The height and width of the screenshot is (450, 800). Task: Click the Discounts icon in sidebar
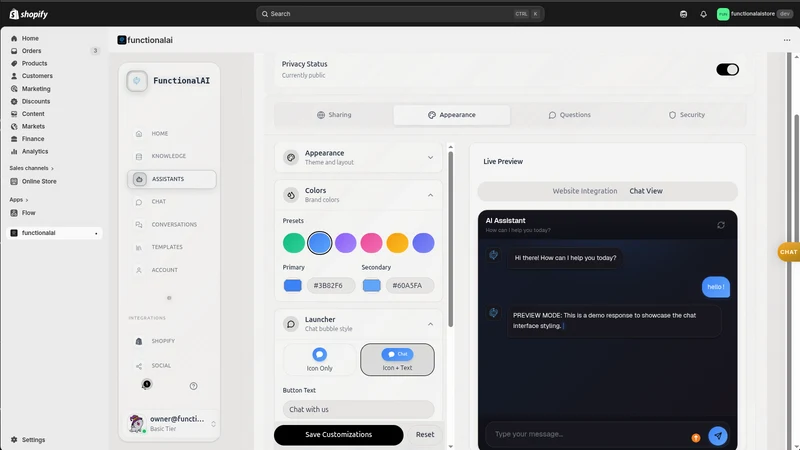coord(14,101)
